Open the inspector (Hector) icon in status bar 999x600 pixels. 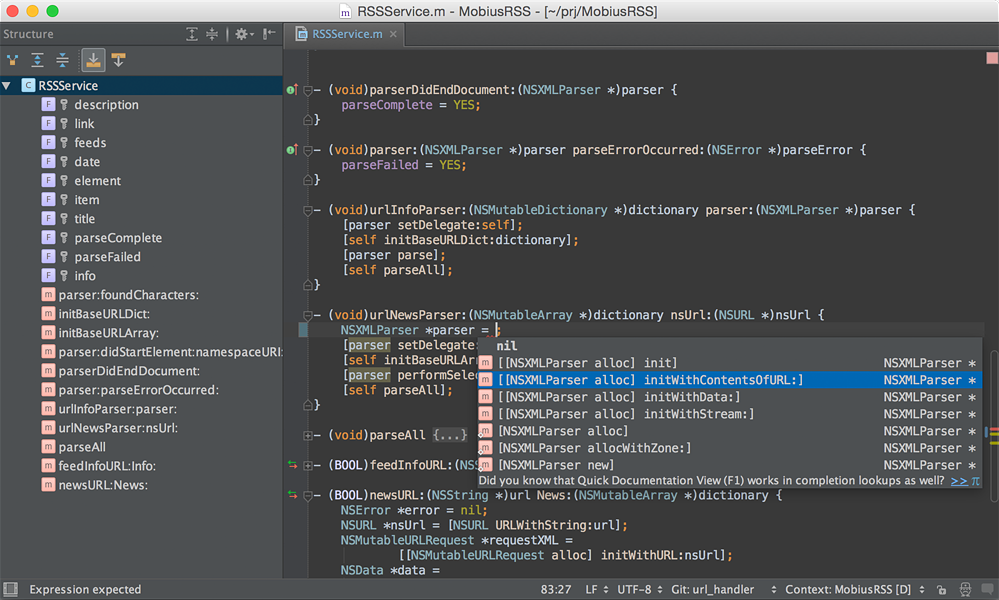965,590
